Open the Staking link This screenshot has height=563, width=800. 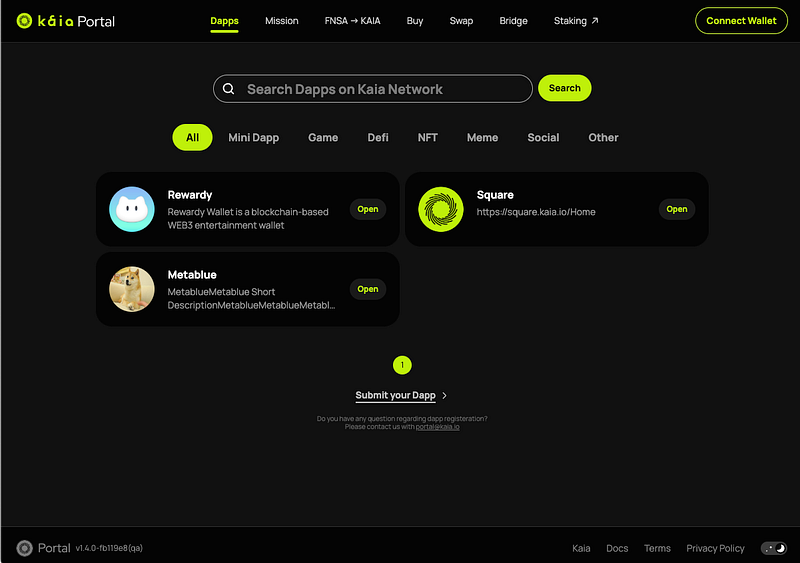coord(576,21)
